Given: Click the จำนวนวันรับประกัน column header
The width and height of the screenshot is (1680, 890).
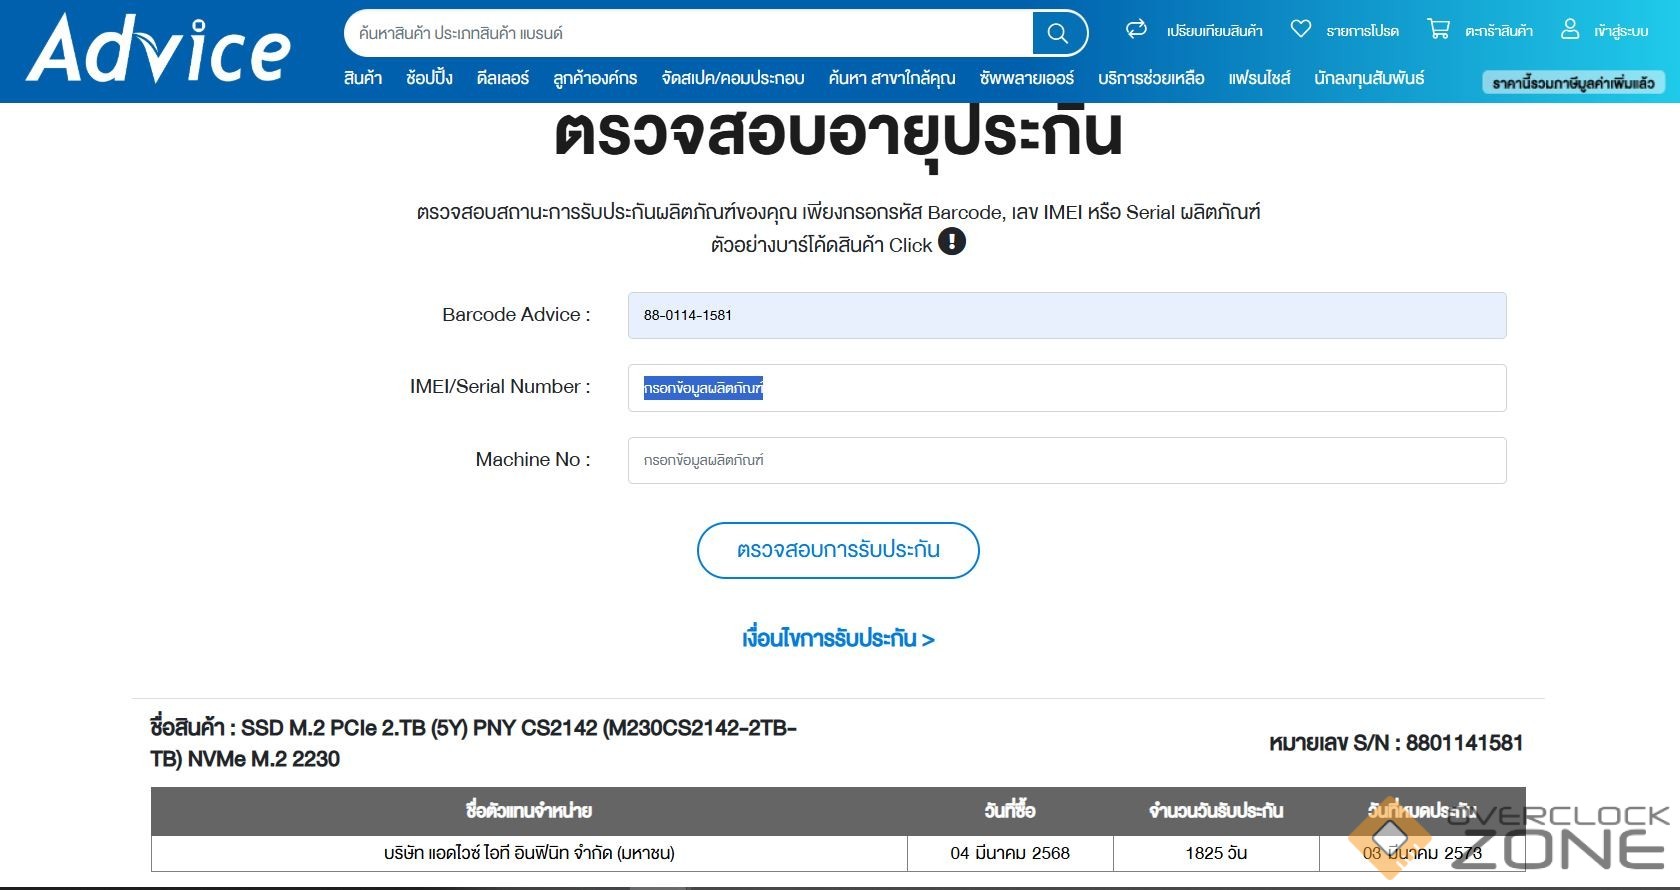Looking at the screenshot, I should pos(1216,811).
